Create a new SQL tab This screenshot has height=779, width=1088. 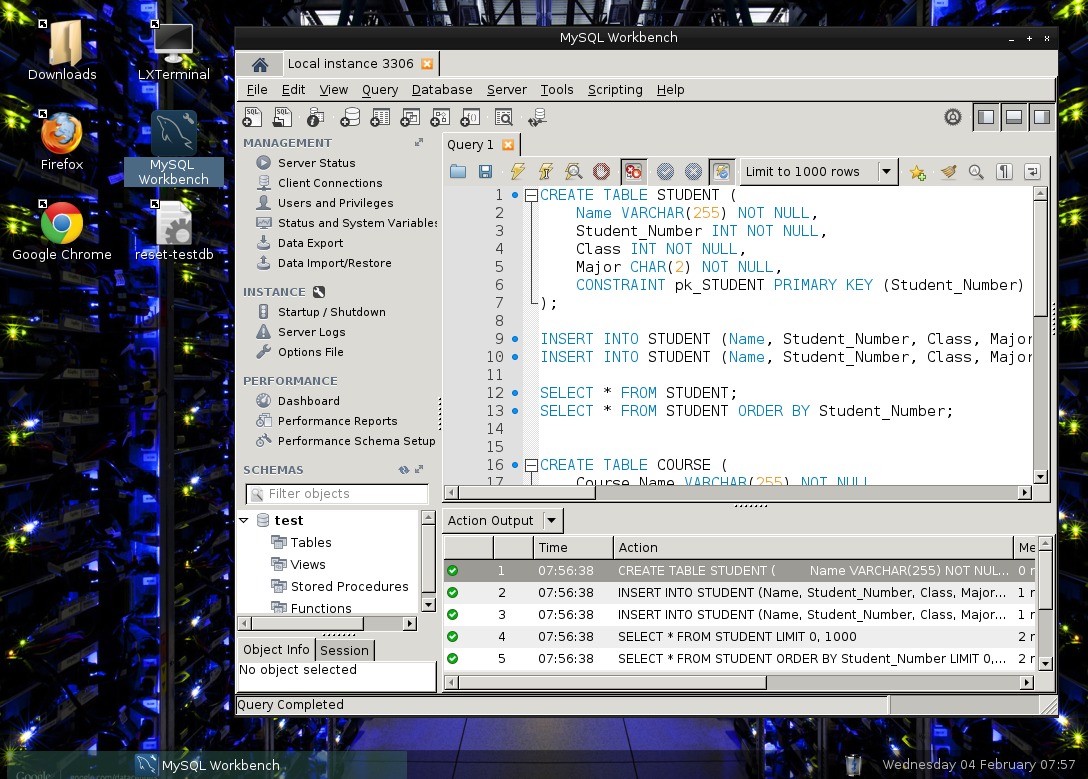click(x=253, y=117)
